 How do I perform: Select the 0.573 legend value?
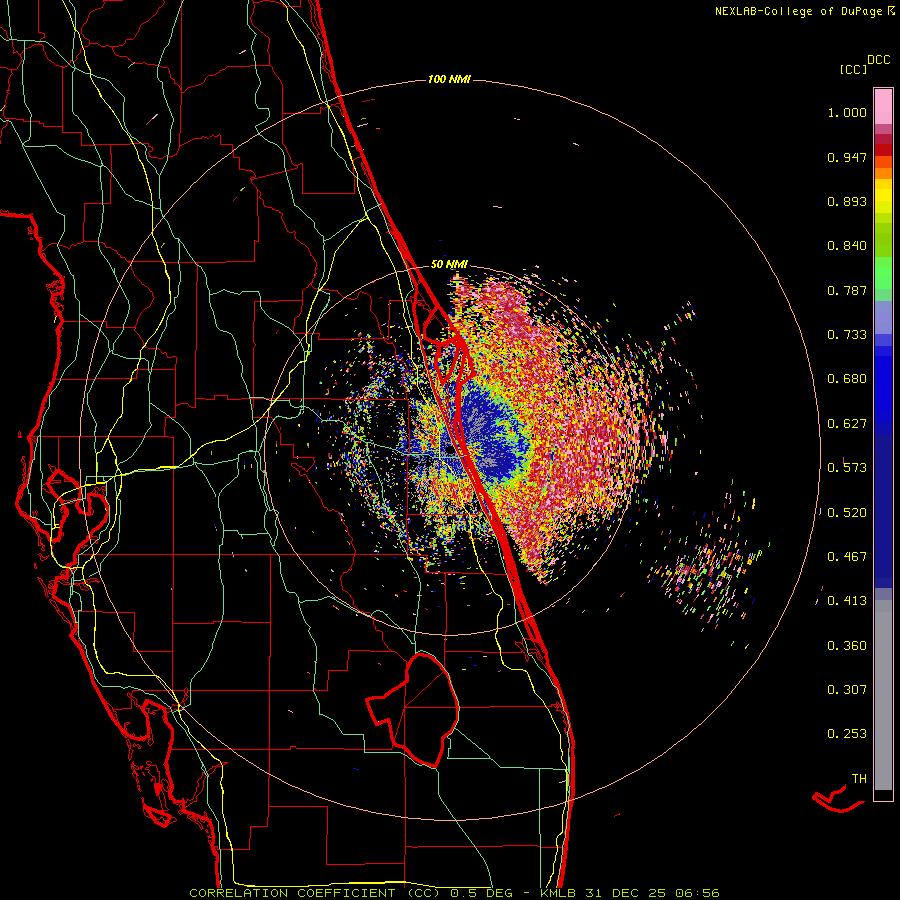point(847,468)
